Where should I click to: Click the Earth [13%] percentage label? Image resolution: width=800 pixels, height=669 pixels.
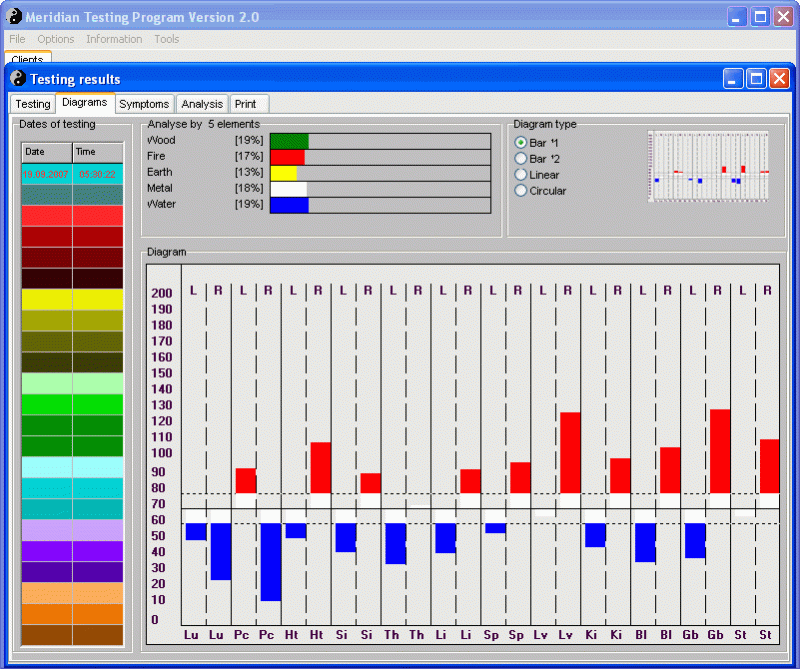click(249, 172)
